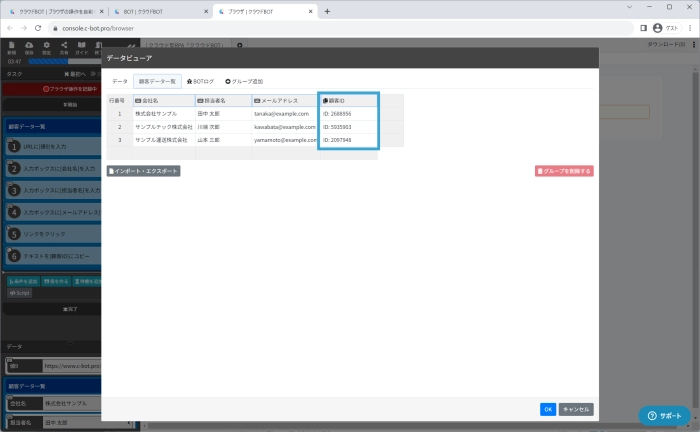
Task: Click the ゲスト profile avatar icon
Action: point(657,28)
